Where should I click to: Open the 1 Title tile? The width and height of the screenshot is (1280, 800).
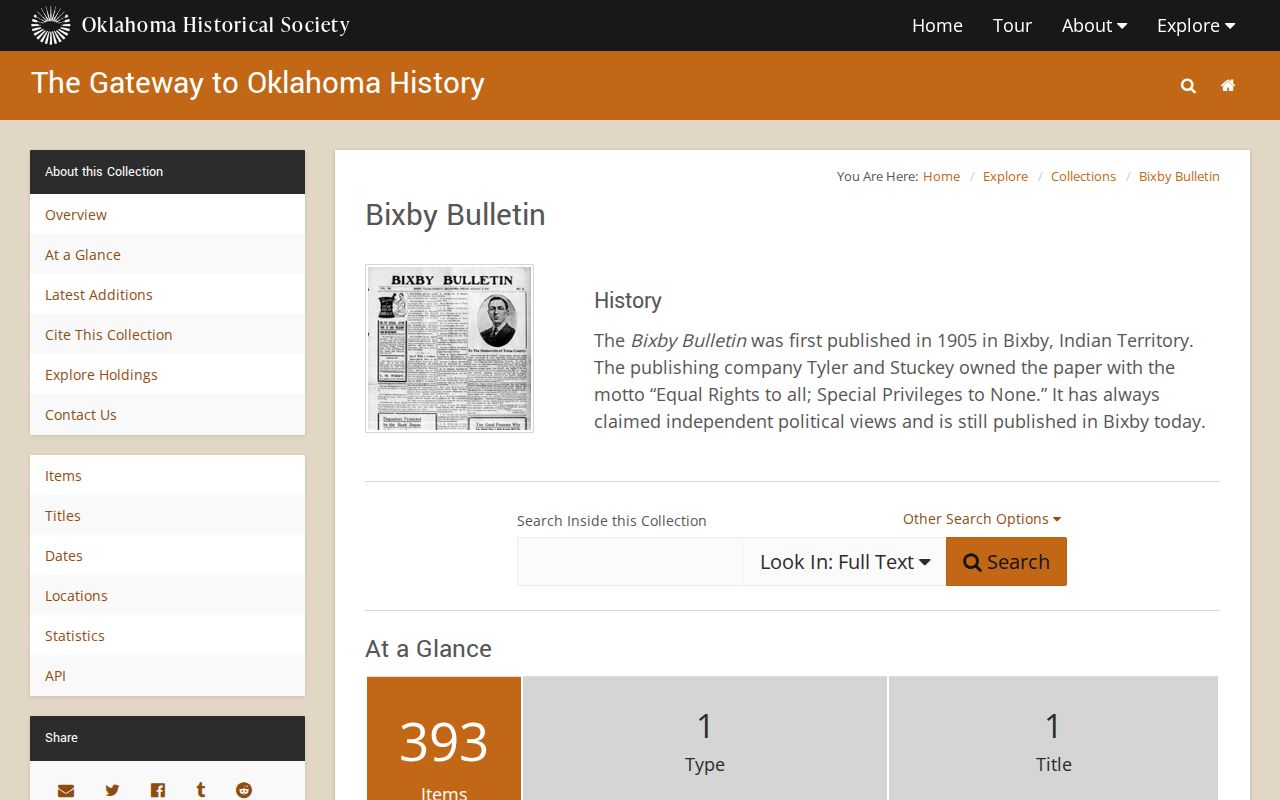tap(1053, 738)
